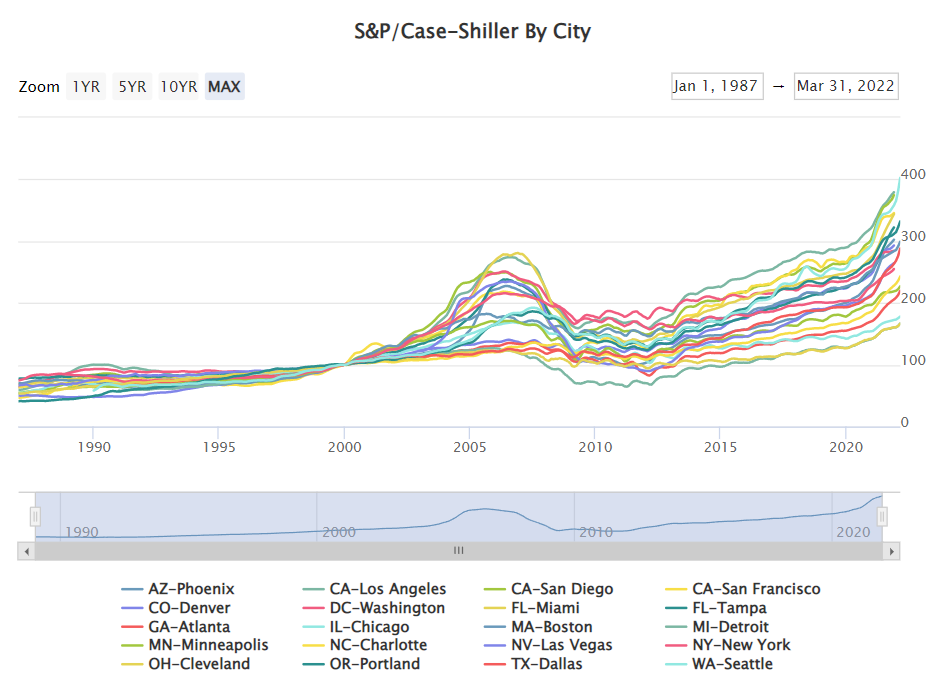Toggle DC-Washington series in legend
Viewport: 935px width, 679px height.
[374, 608]
